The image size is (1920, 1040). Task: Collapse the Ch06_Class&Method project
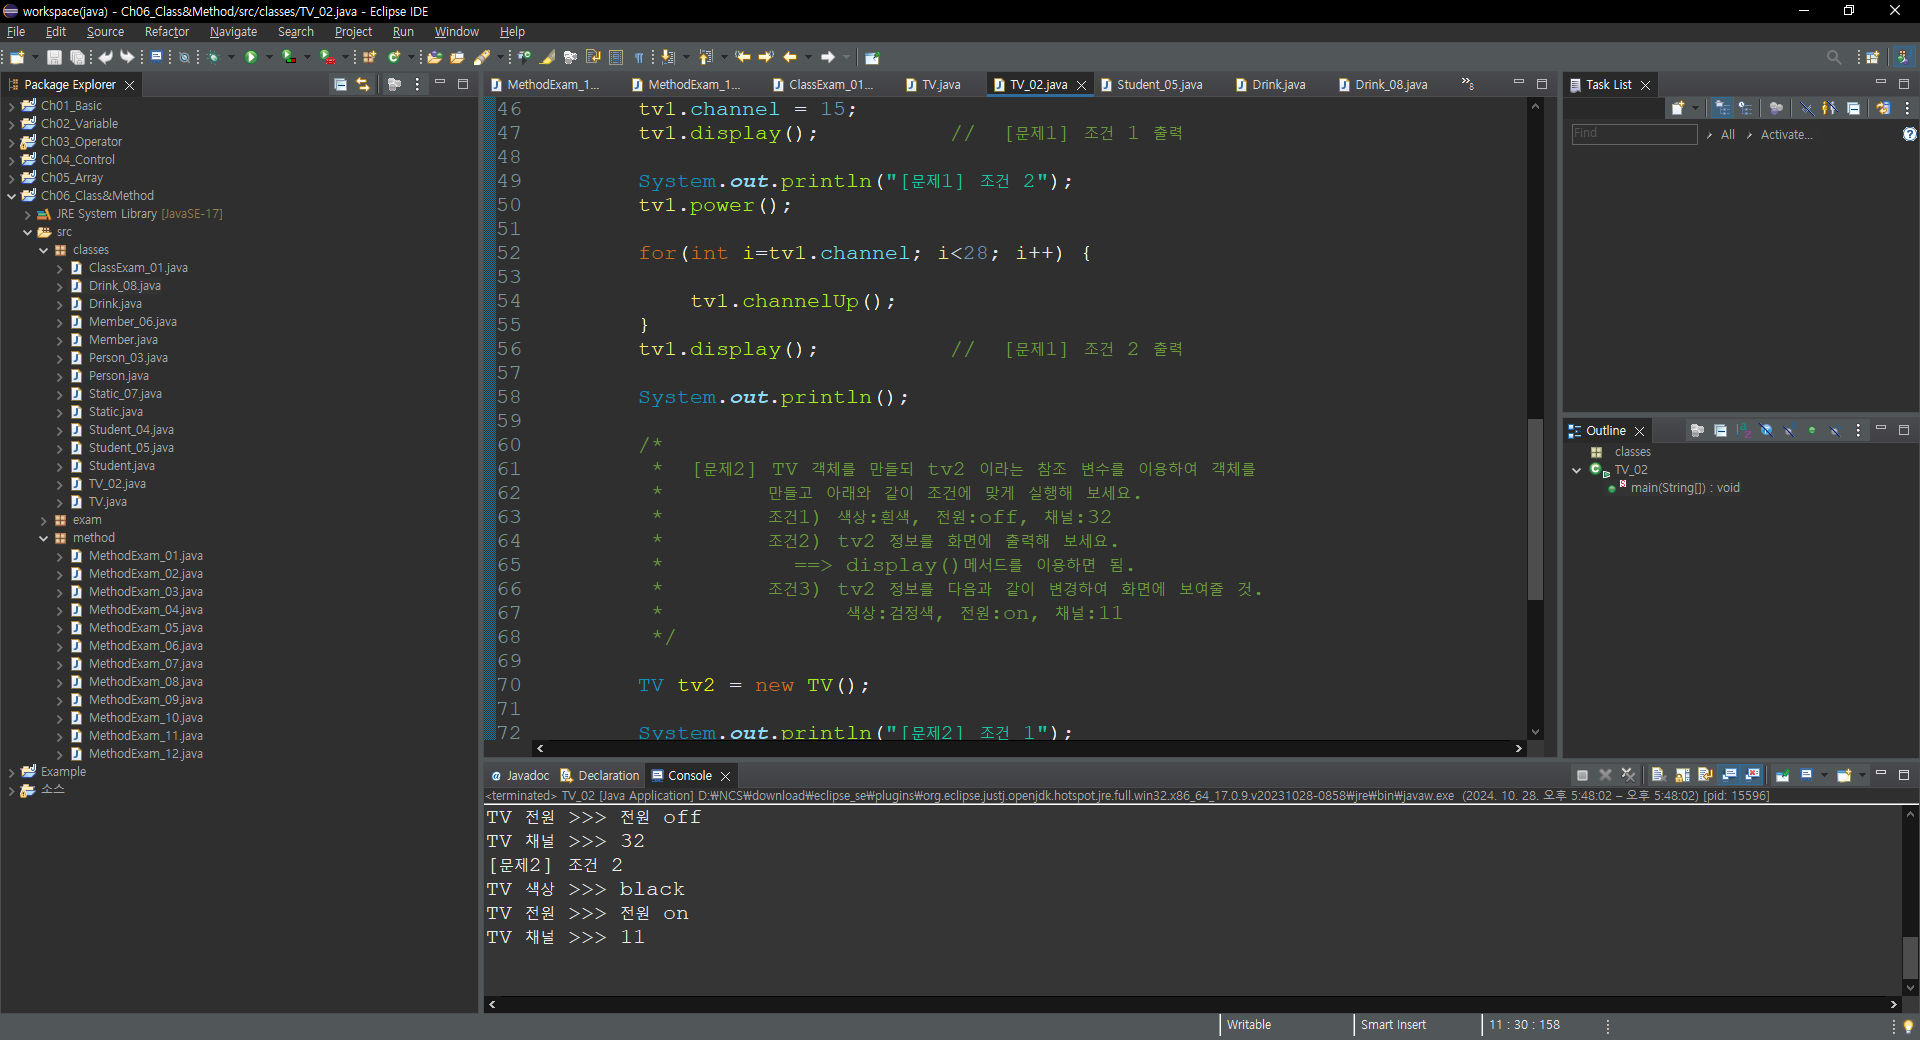point(11,196)
